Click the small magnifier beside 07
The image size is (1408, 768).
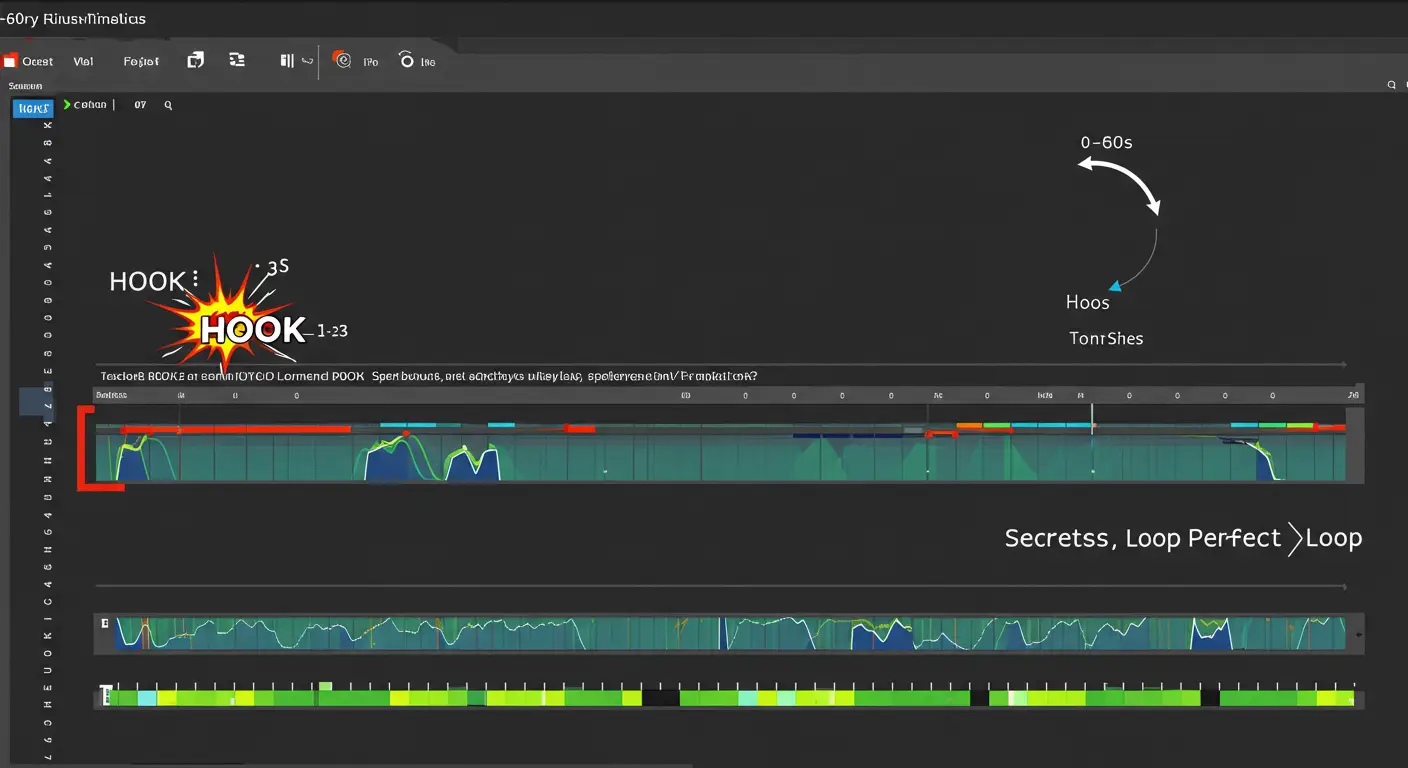[x=168, y=104]
